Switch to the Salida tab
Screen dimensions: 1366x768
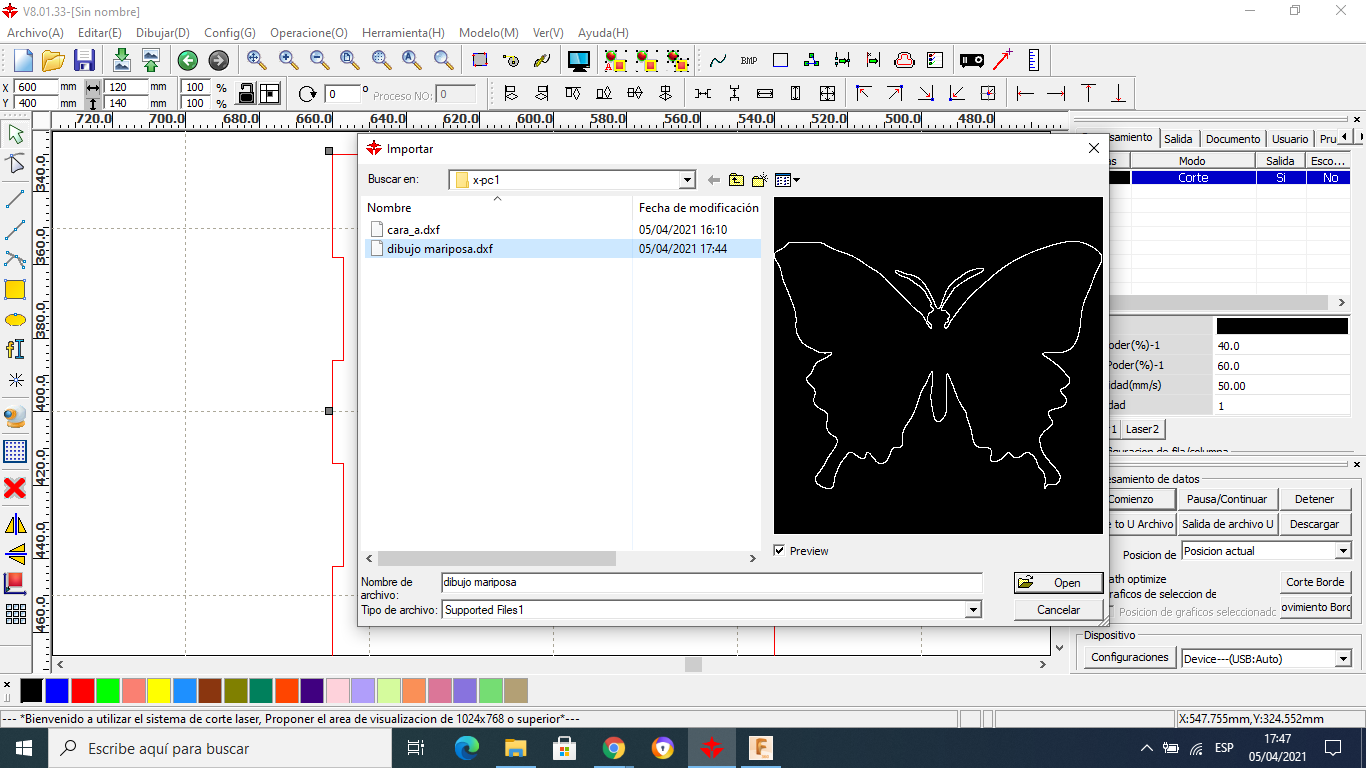[1178, 139]
